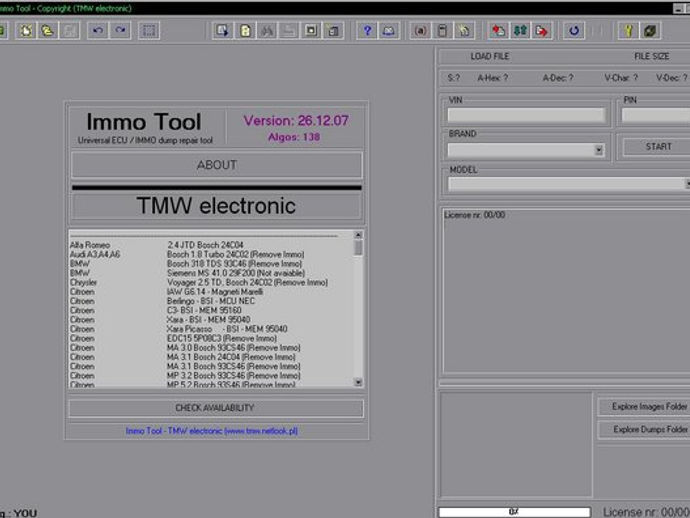Click the FILE SIZE header
This screenshot has height=518, width=690.
tap(651, 56)
